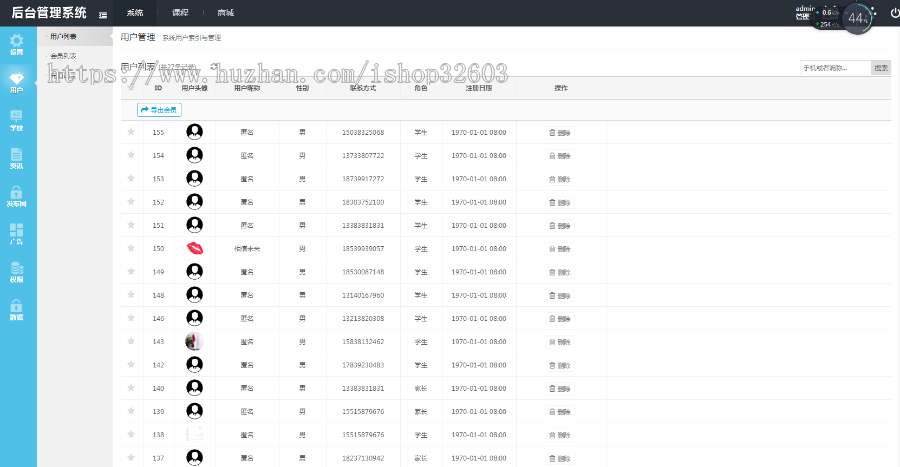Open the 资讯 document icon in sidebar
Viewport: 900px width, 467px height.
(x=17, y=159)
